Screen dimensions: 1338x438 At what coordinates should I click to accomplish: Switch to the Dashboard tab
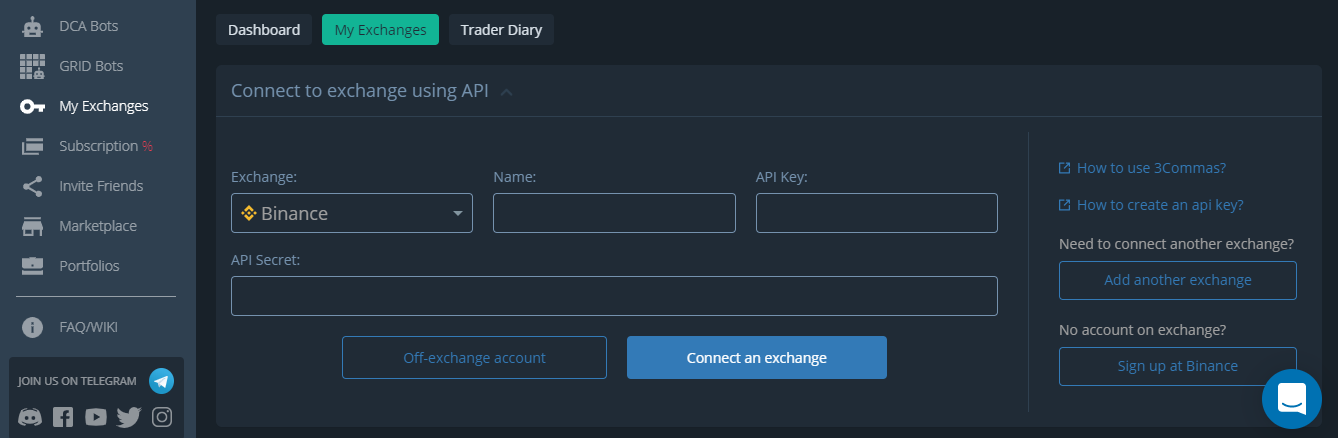tap(264, 30)
